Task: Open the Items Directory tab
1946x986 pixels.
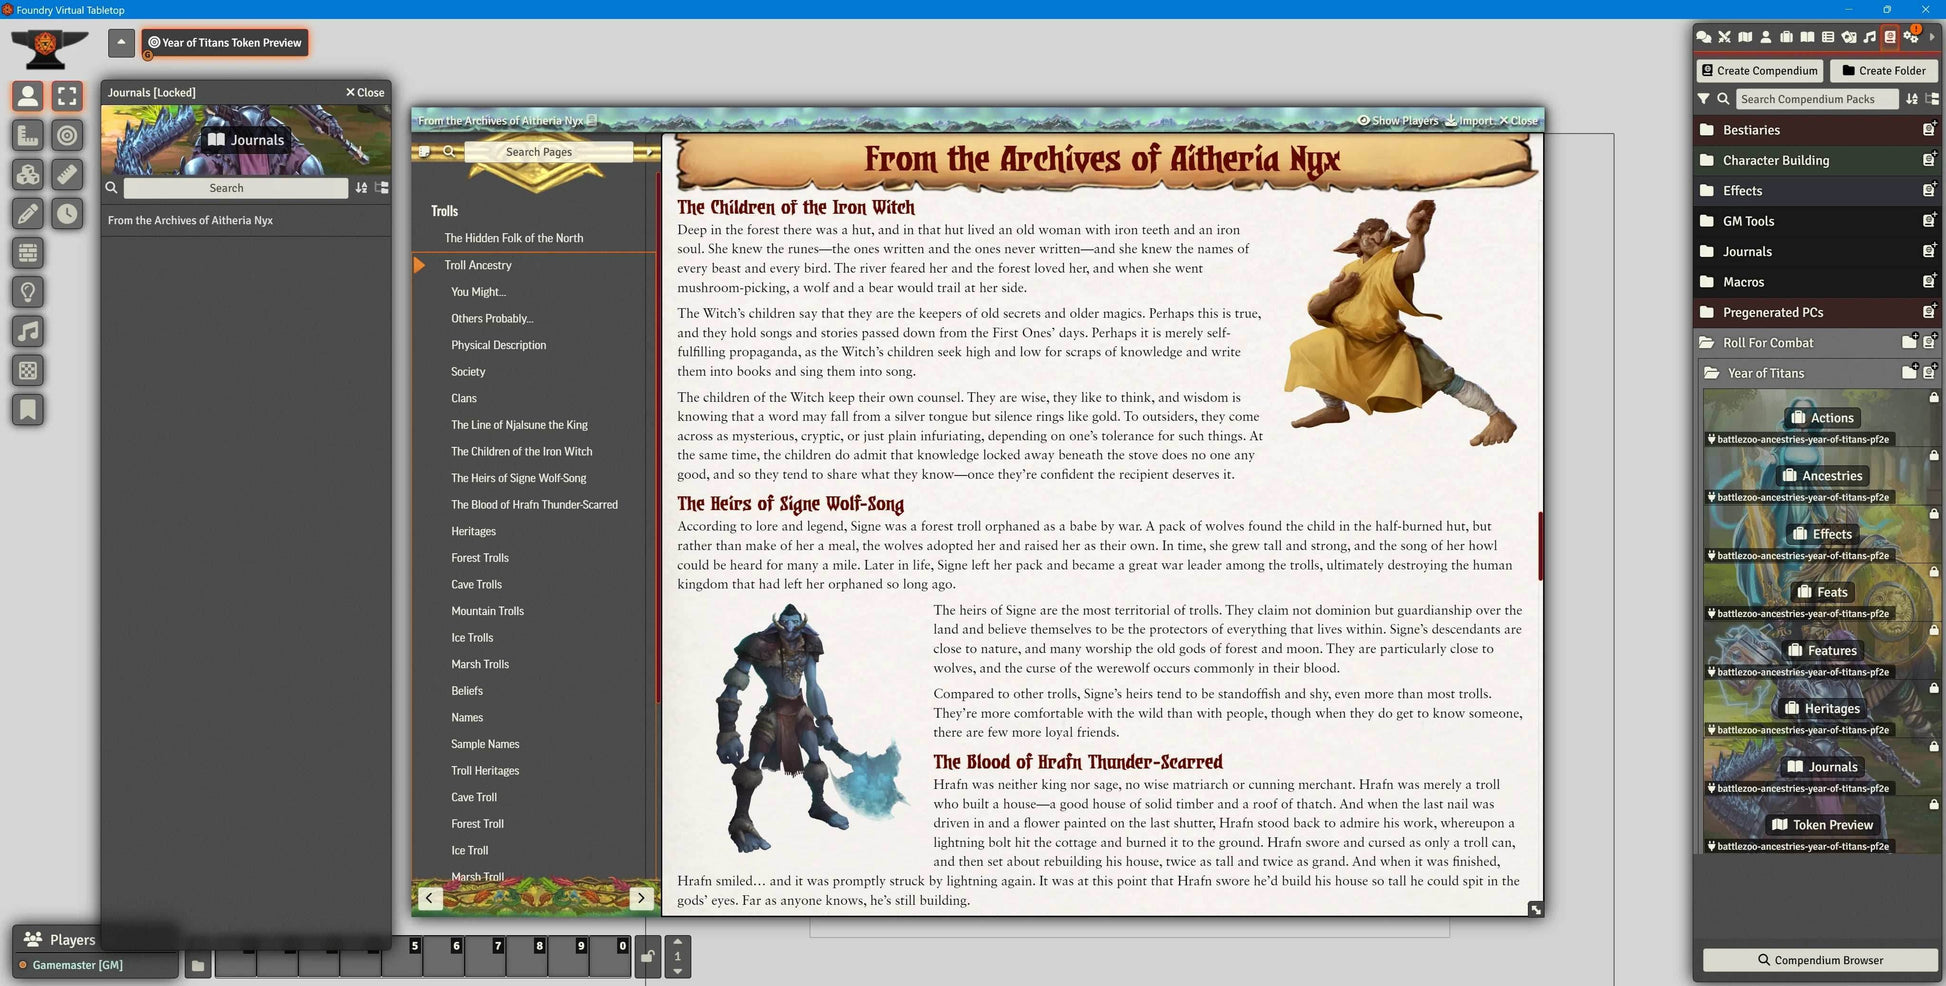Action: (1787, 37)
